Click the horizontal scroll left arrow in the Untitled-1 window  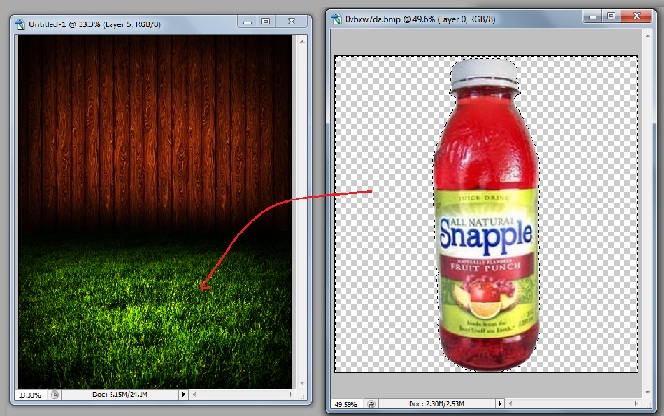coord(194,394)
